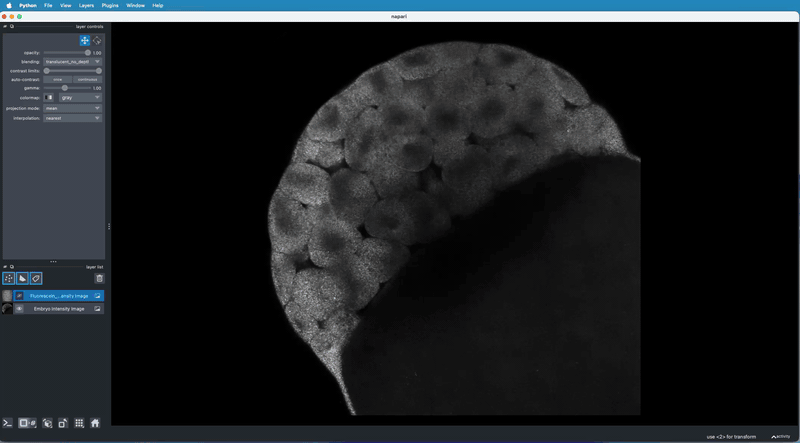Click image type icon on Embryo layer

pos(97,309)
